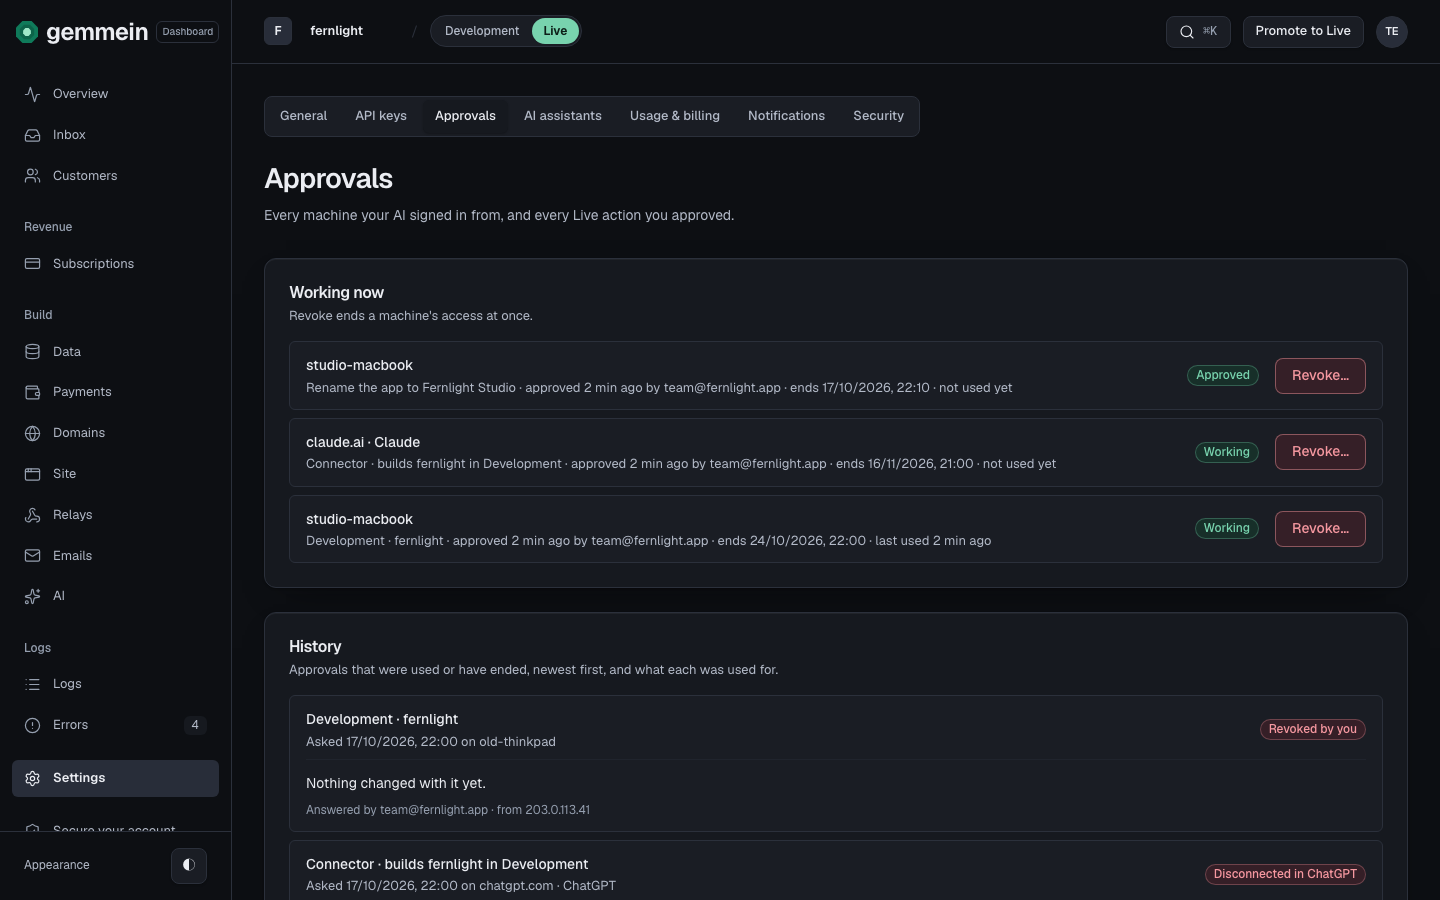Open Errors via its alert icon
1440x900 pixels.
pyautogui.click(x=33, y=725)
